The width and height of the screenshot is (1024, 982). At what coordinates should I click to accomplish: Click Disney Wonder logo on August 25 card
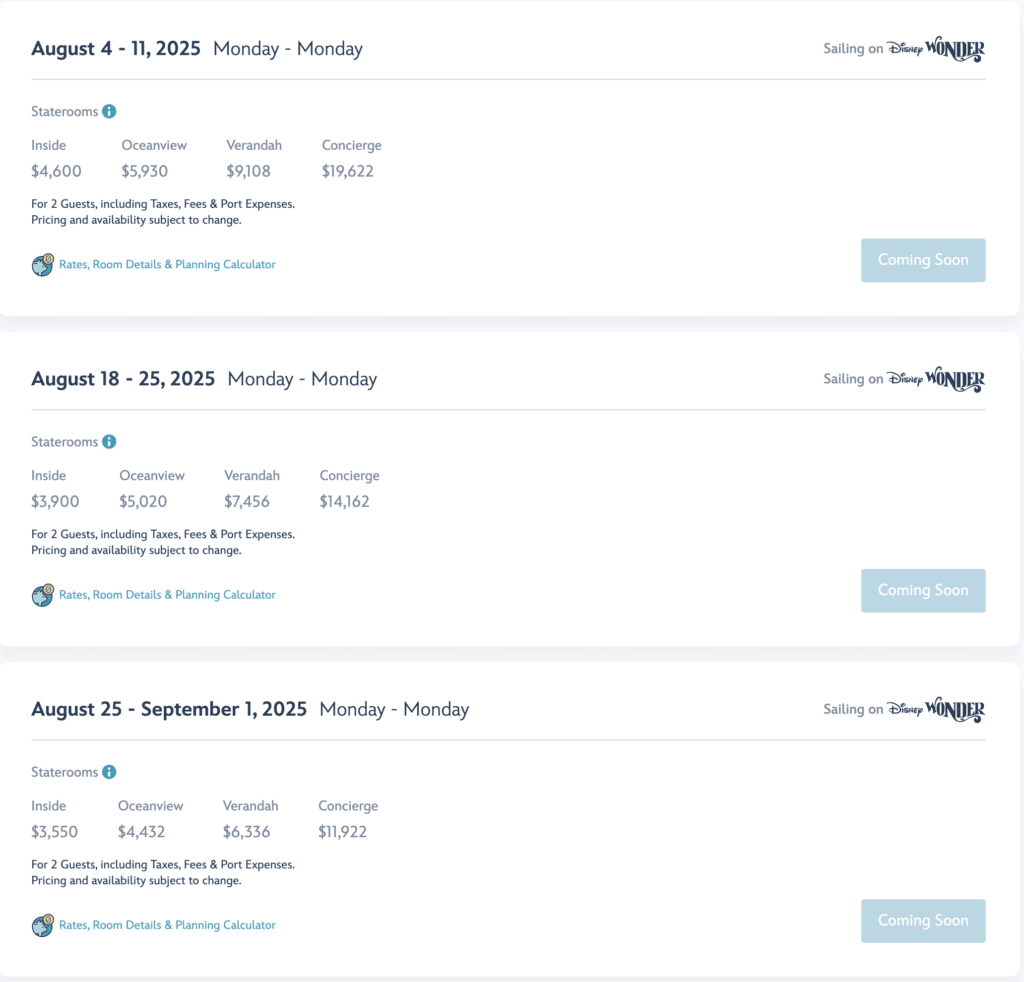(936, 709)
